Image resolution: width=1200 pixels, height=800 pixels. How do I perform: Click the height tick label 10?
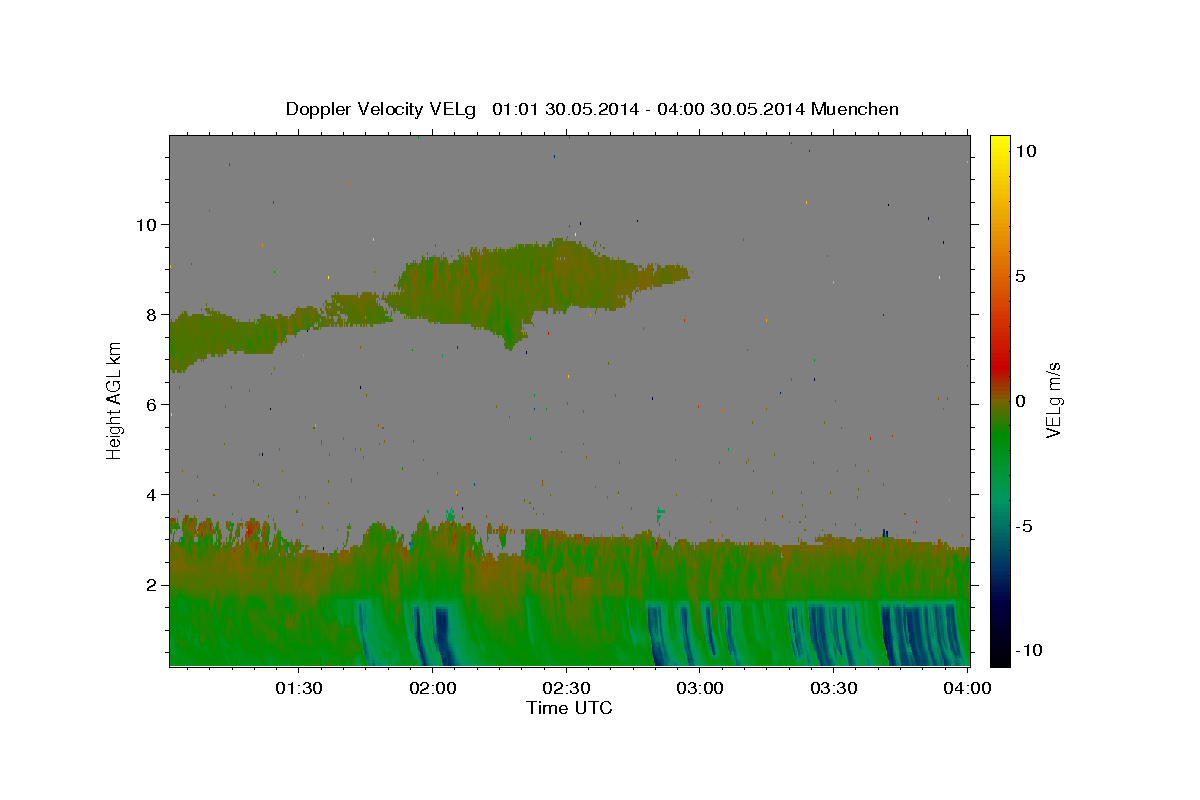point(145,224)
